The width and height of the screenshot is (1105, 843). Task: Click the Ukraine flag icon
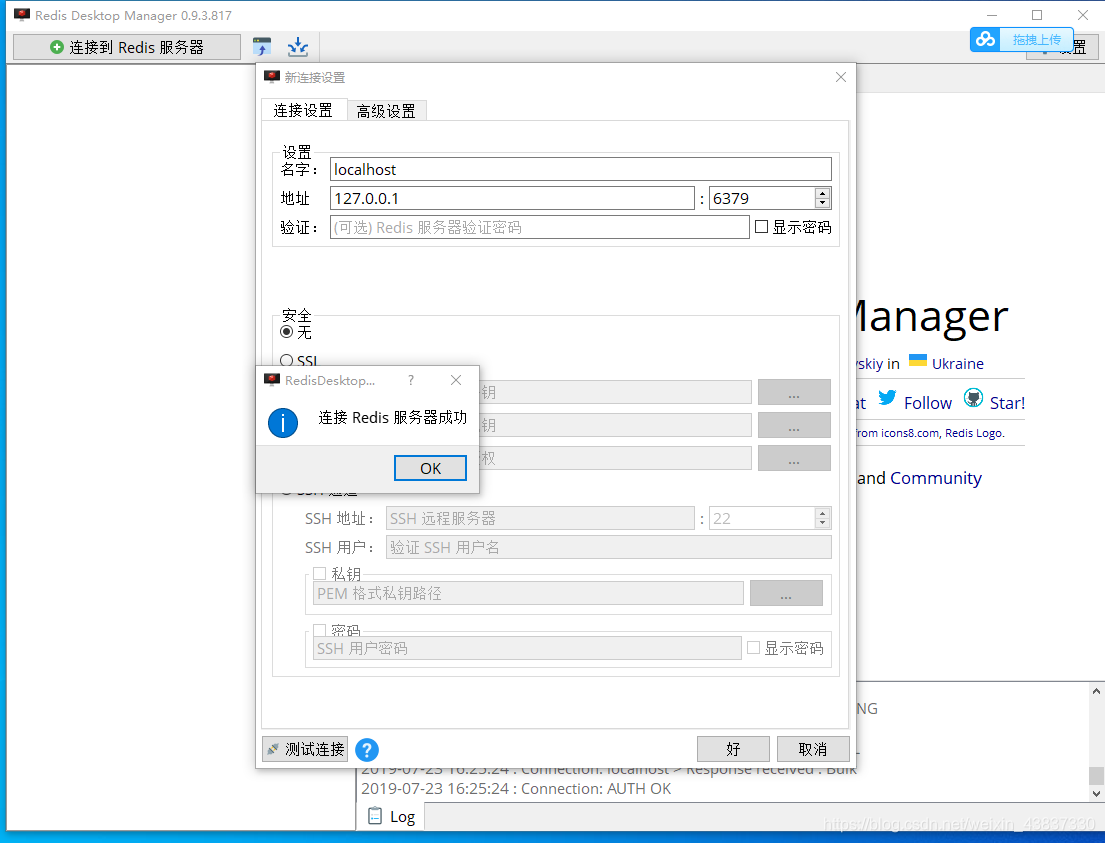click(x=918, y=361)
